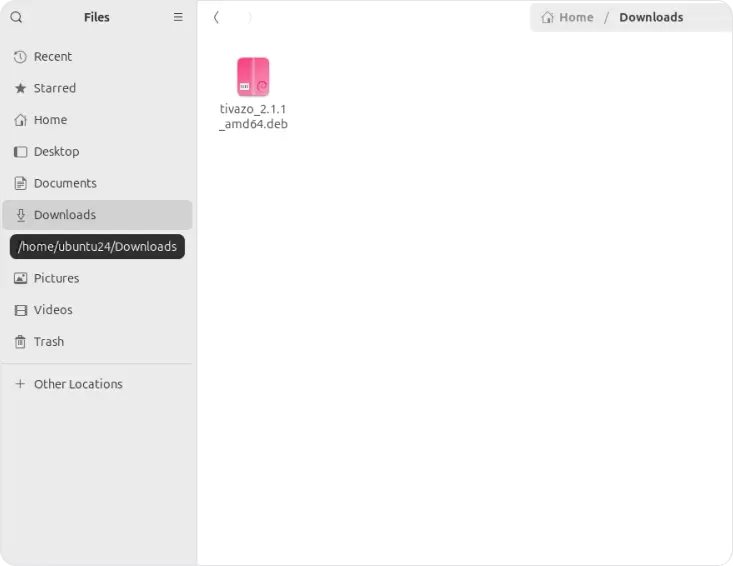The image size is (733, 566).
Task: Click the Pictures image icon
Action: tap(20, 279)
